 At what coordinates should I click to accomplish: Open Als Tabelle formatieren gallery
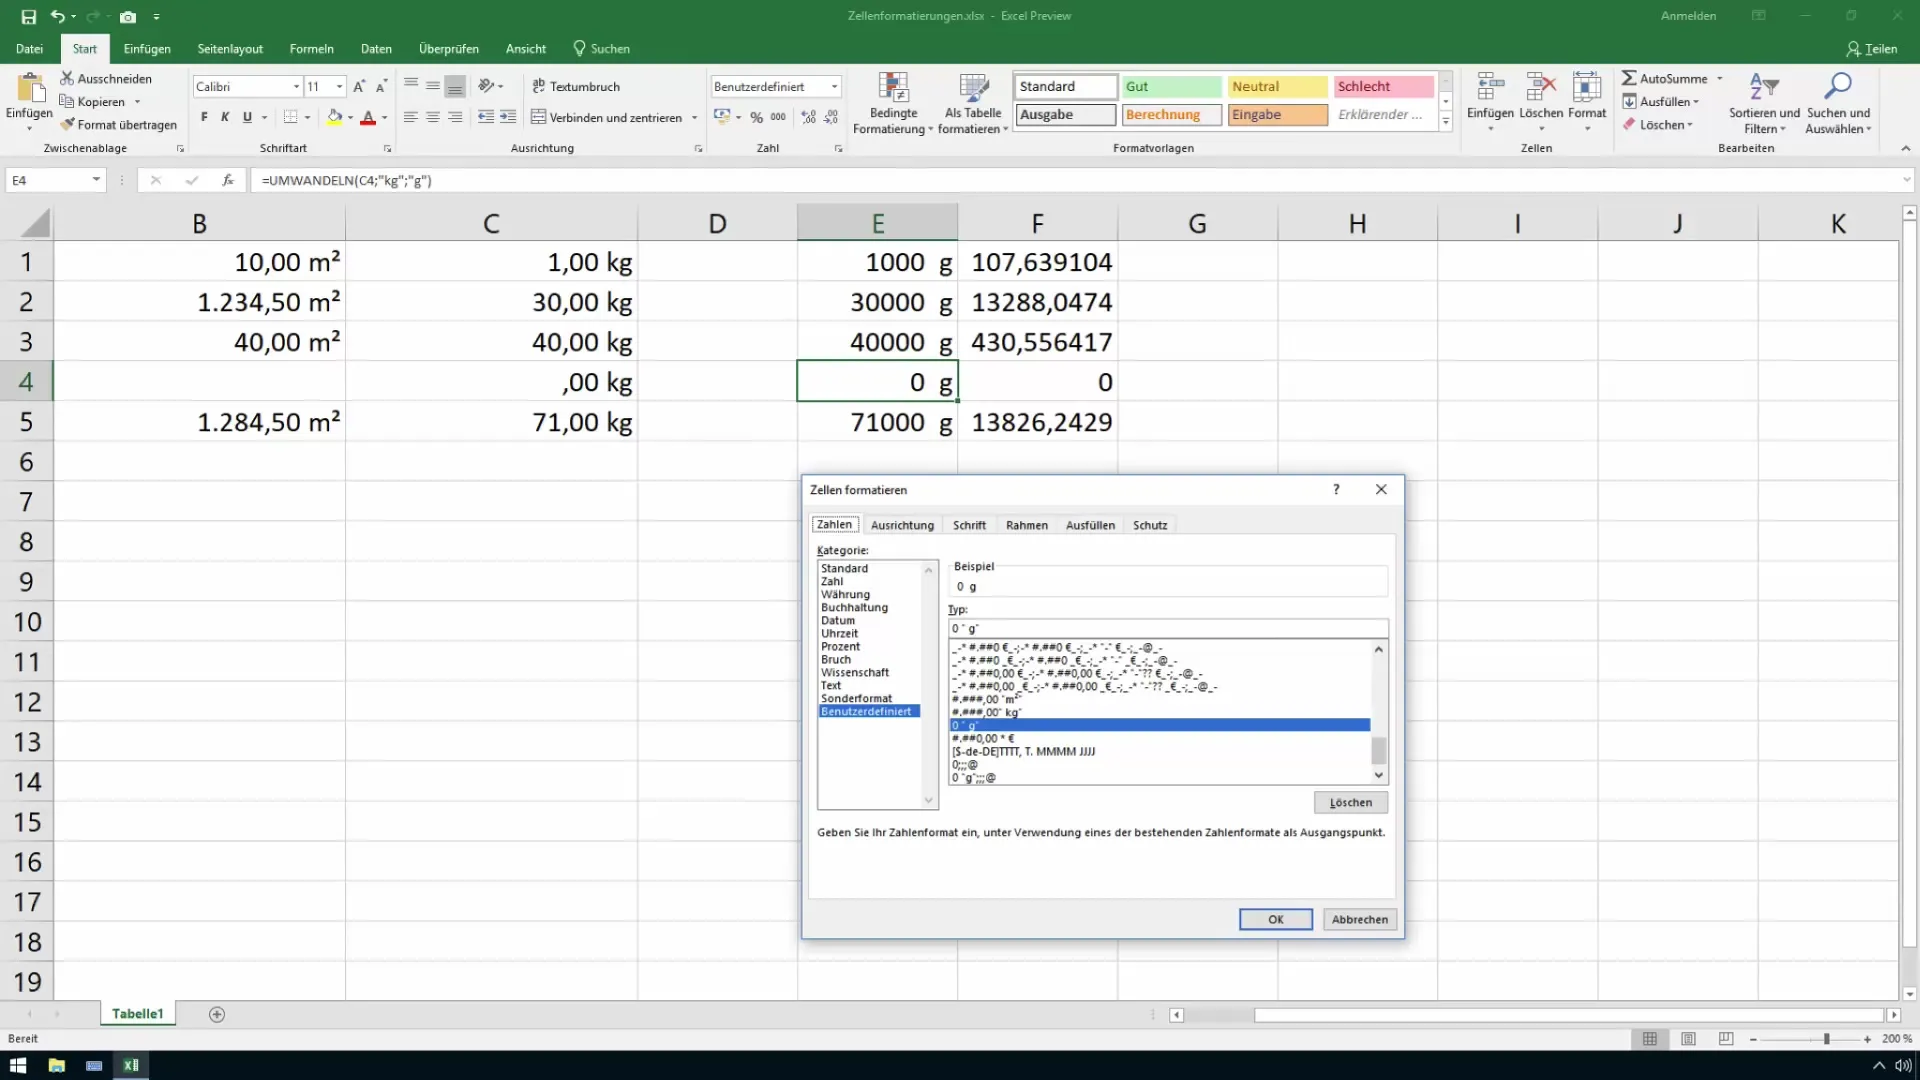[973, 103]
